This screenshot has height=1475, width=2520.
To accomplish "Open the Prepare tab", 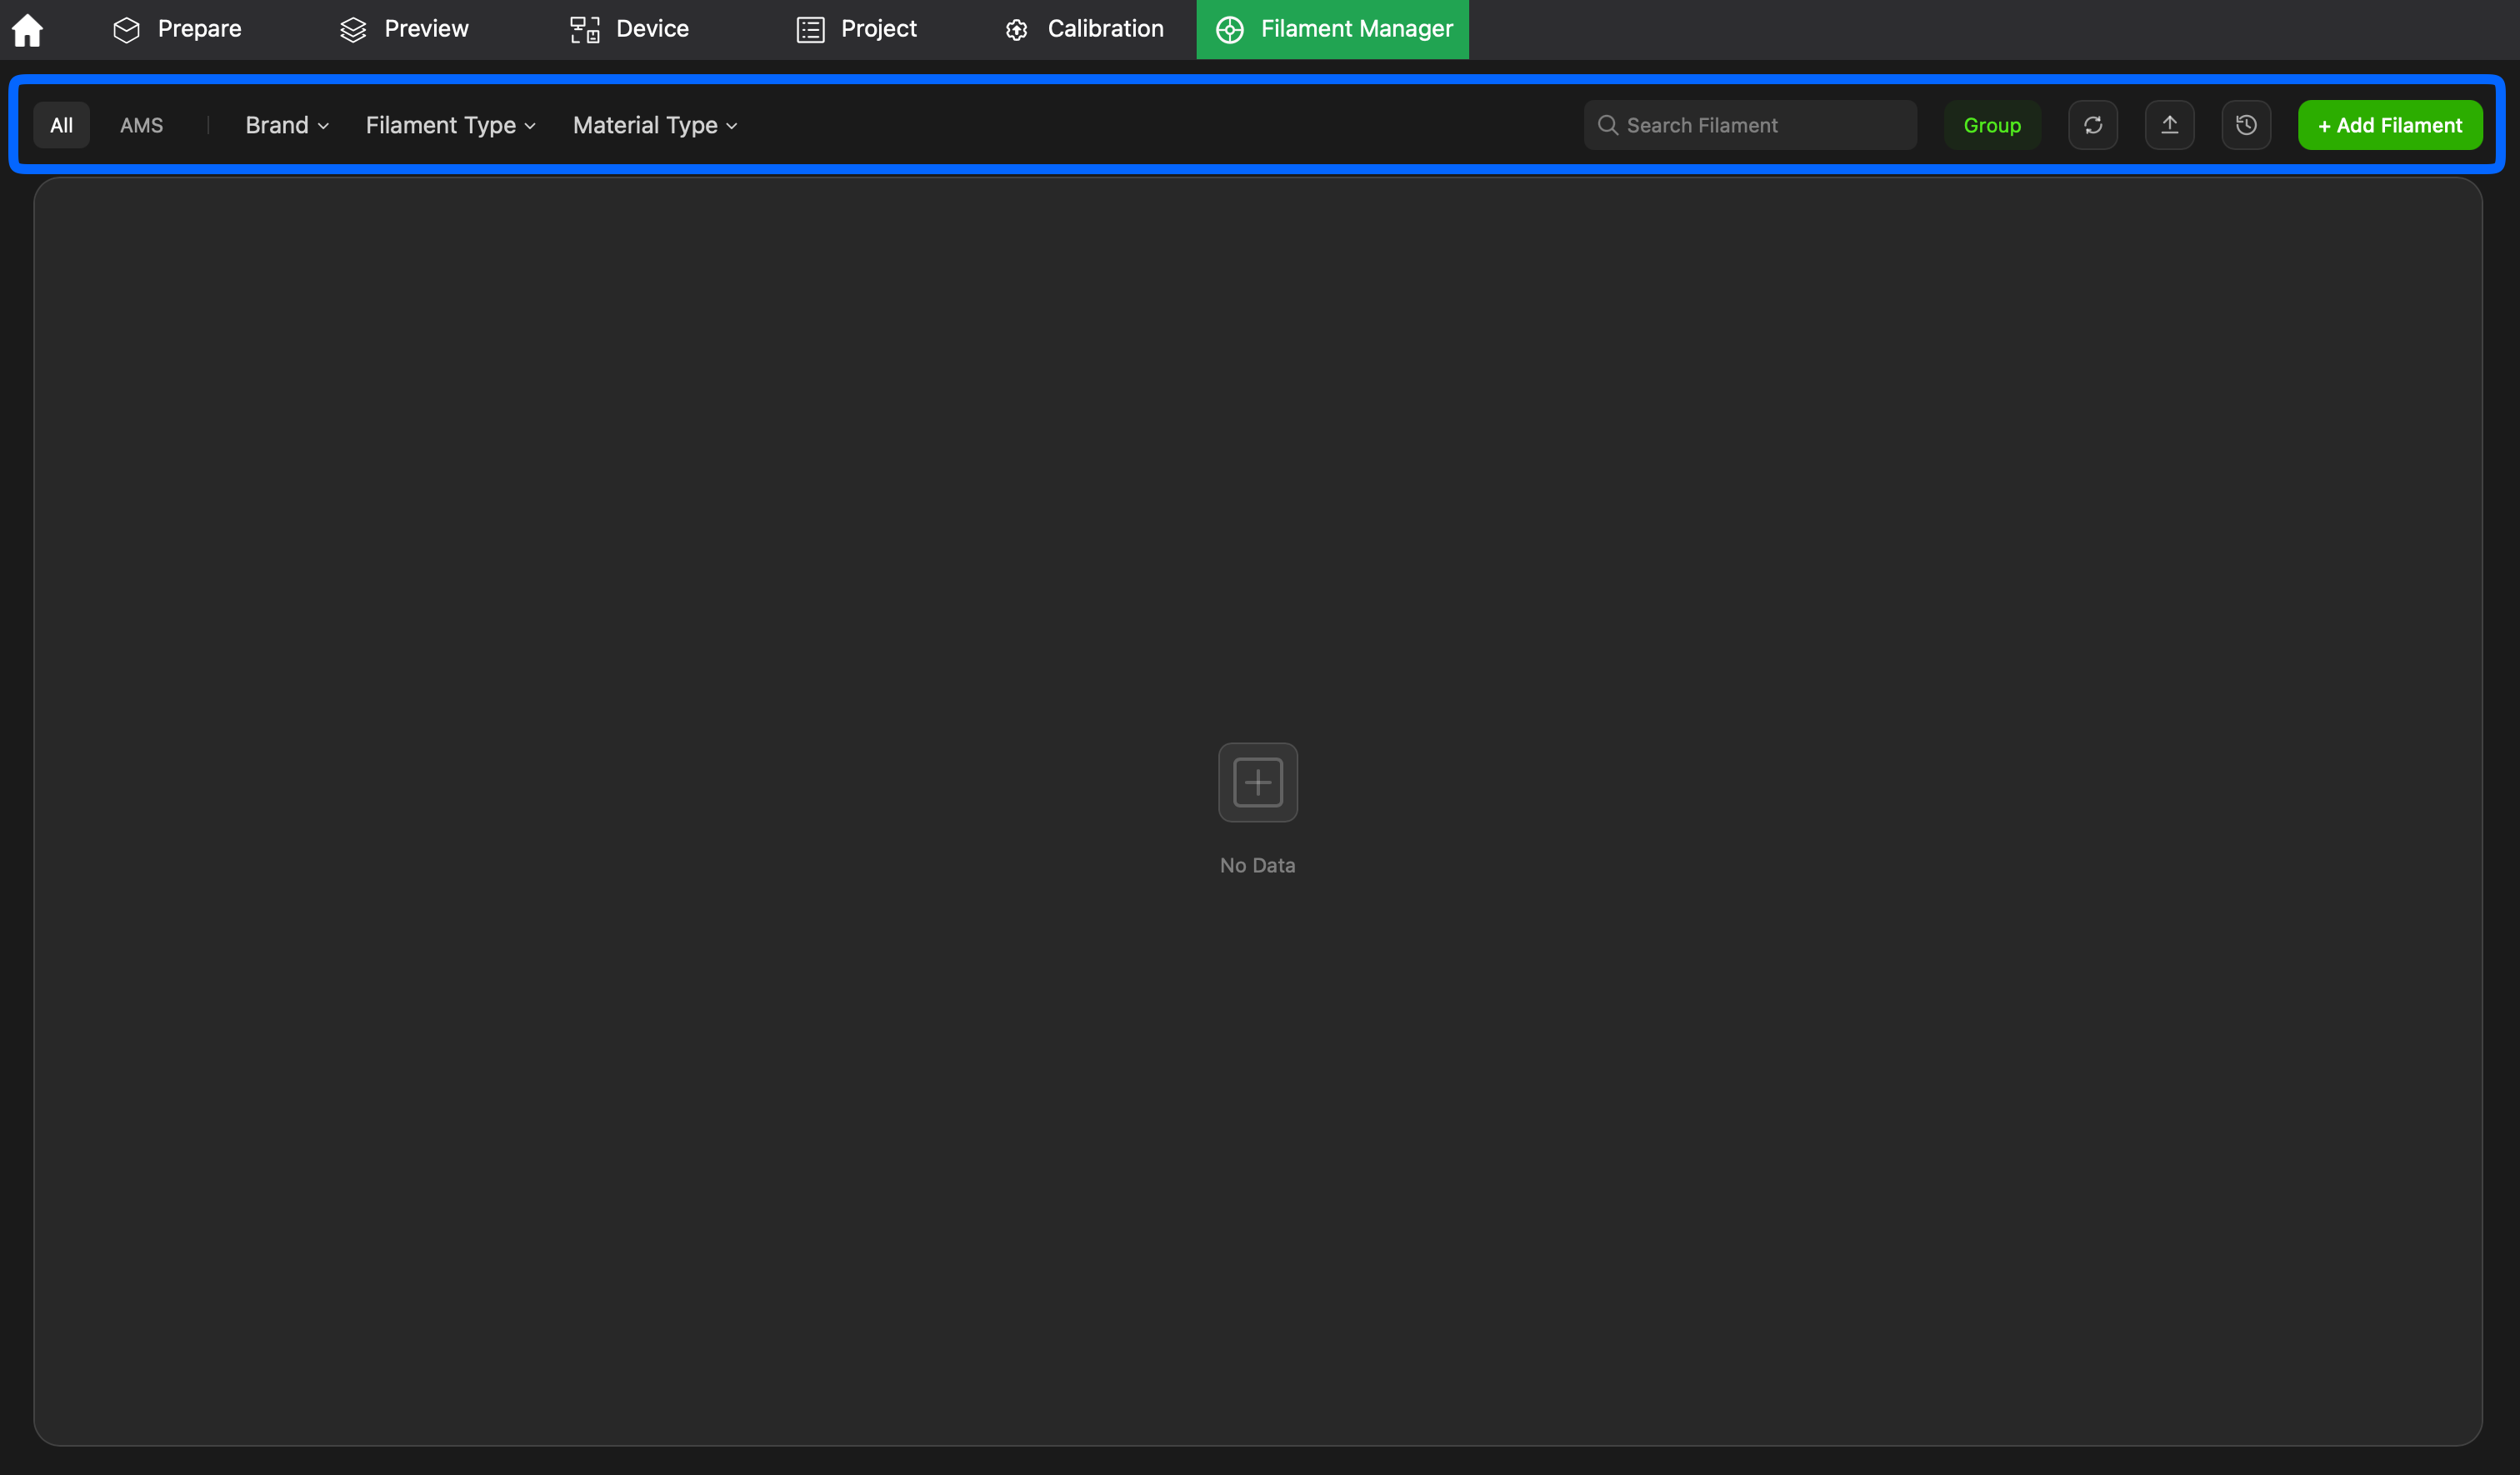I will point(177,29).
